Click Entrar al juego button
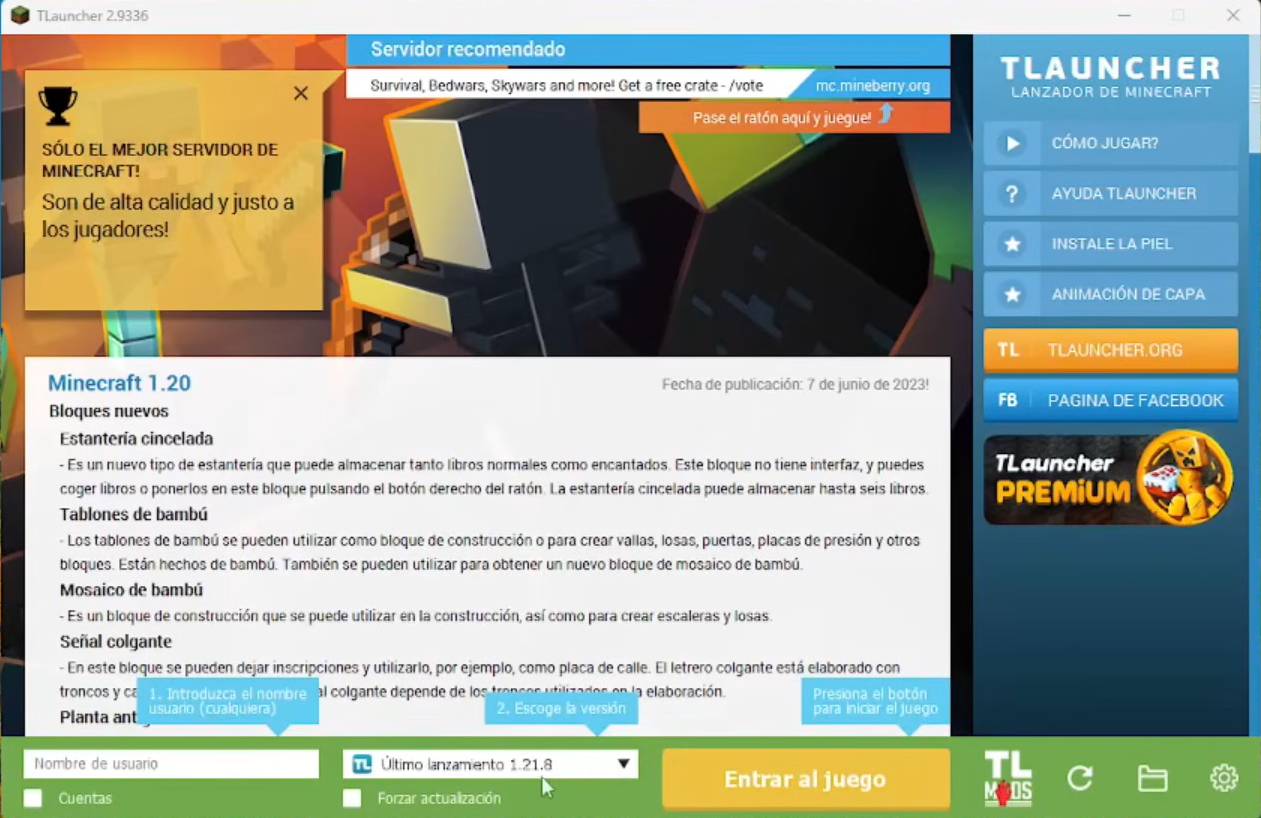1261x818 pixels. tap(806, 779)
